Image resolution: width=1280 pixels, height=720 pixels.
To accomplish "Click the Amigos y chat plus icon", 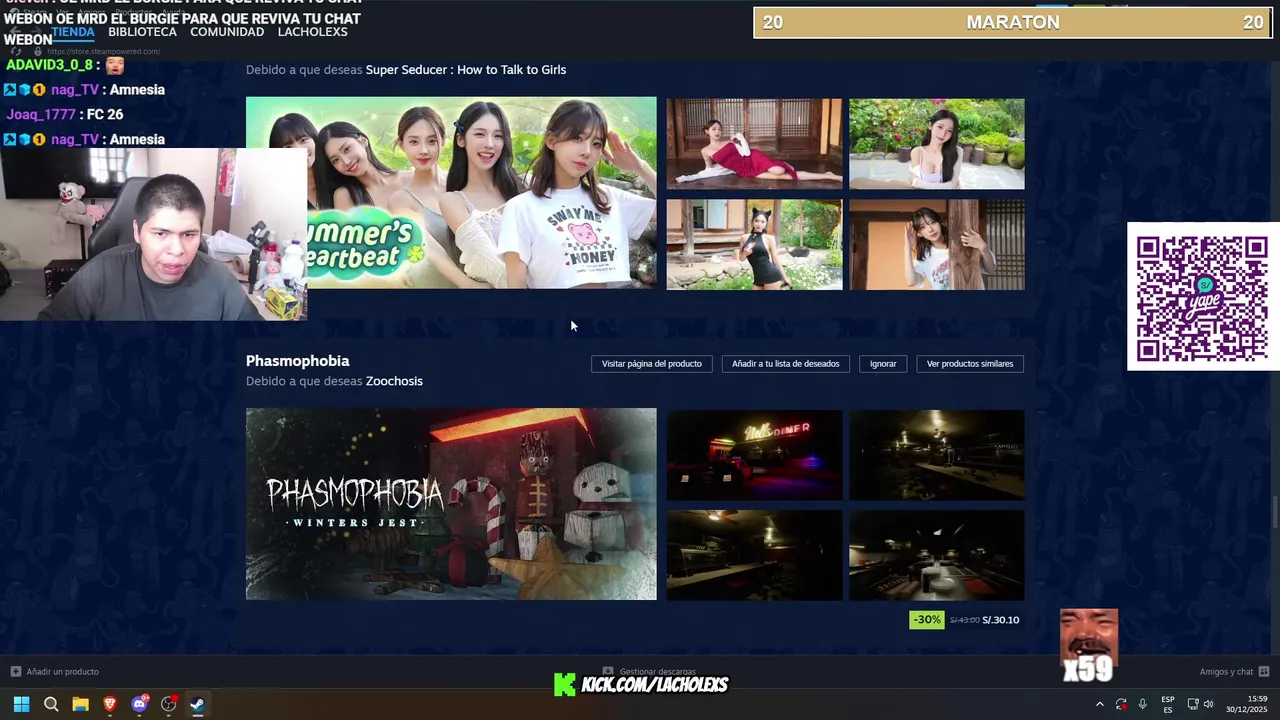I will point(1264,672).
